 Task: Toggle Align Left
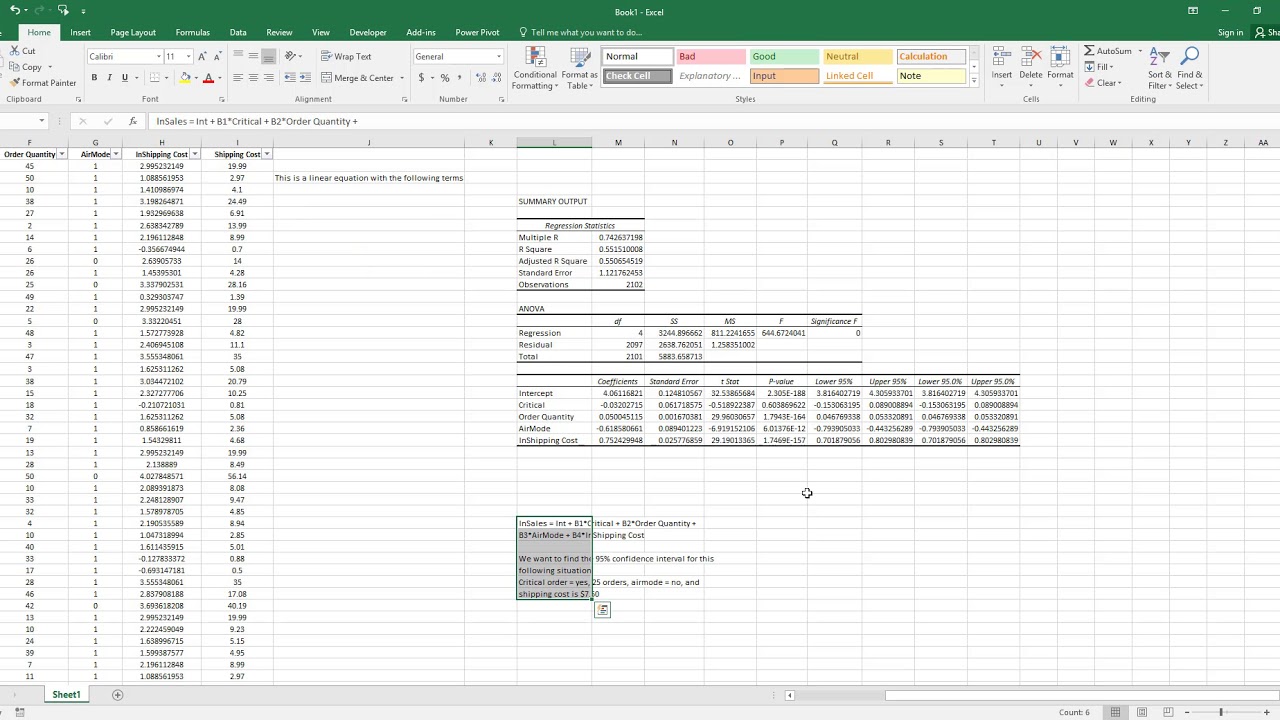point(238,78)
